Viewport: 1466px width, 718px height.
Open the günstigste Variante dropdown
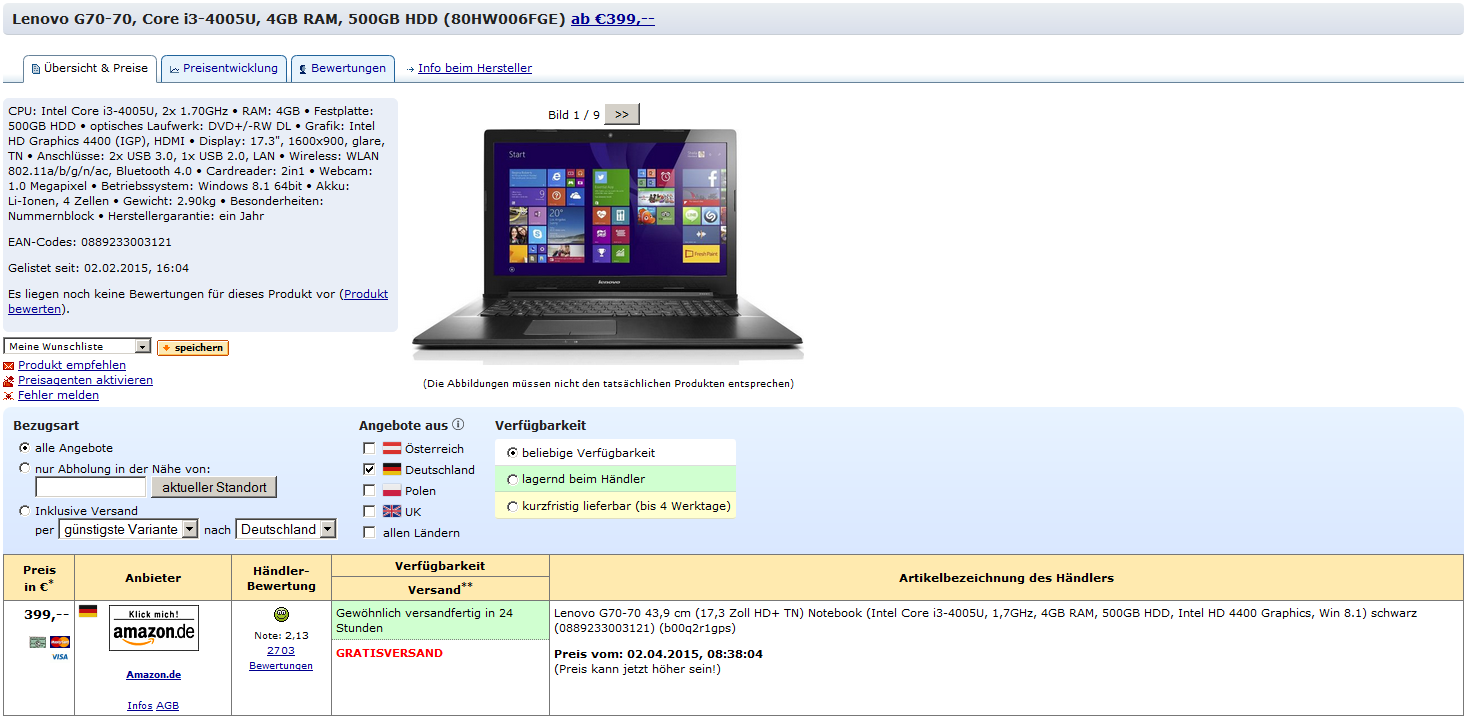point(129,530)
